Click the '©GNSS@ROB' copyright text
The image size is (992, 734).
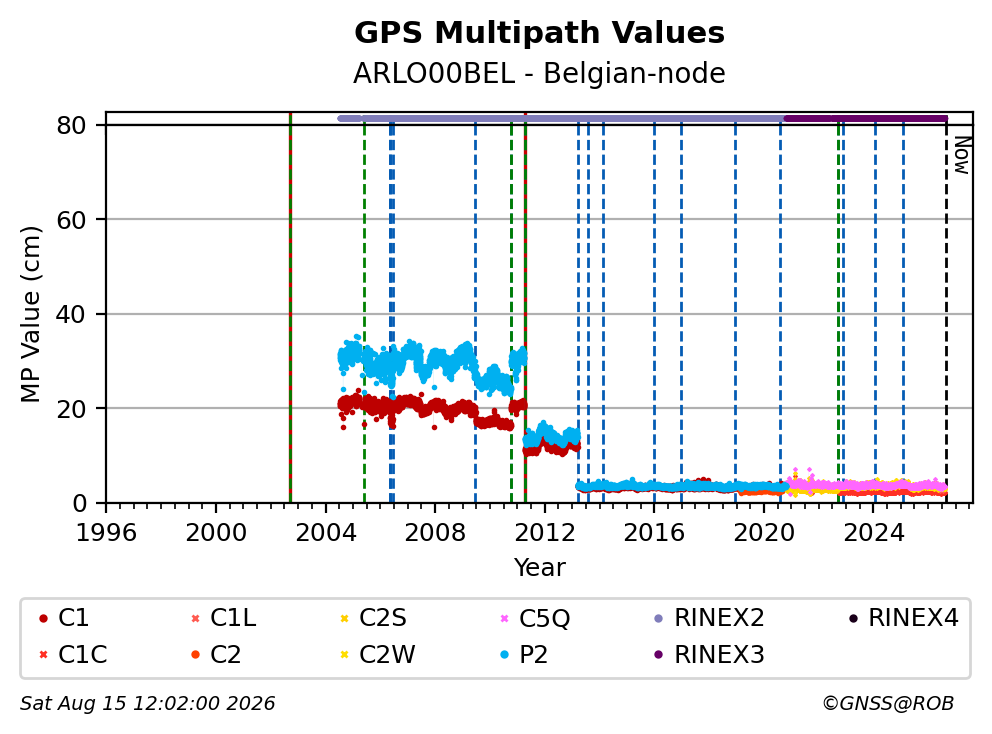pos(888,704)
